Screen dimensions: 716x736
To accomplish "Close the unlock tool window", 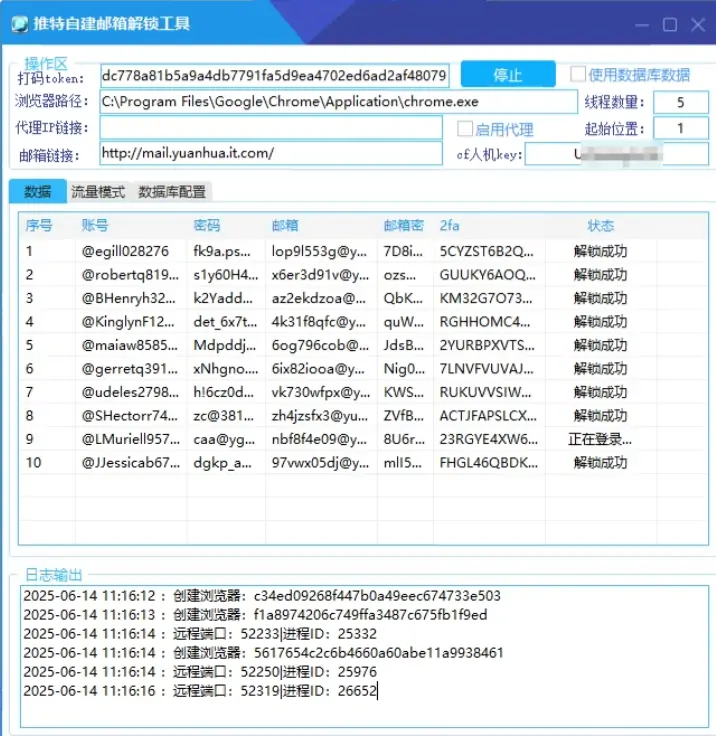I will 698,24.
